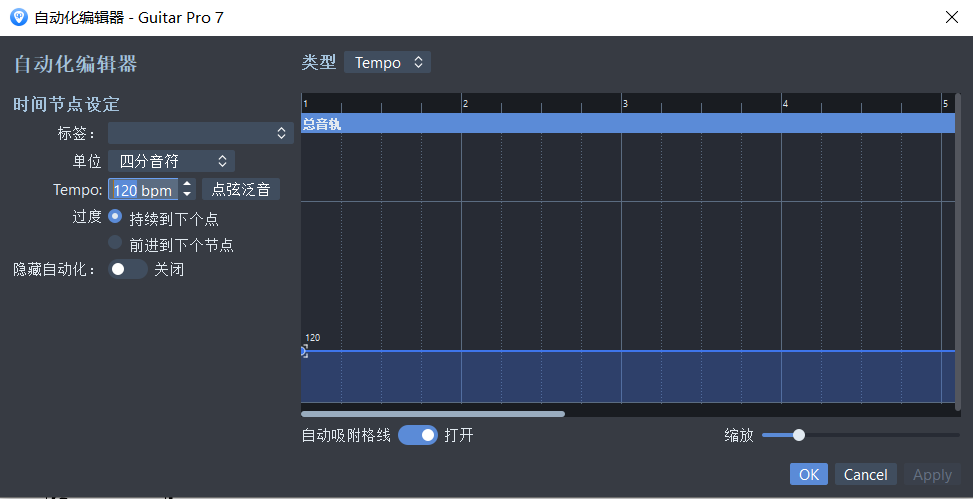The height and width of the screenshot is (499, 973).
Task: Select the 持续到下个点 radio option
Action: click(x=116, y=217)
